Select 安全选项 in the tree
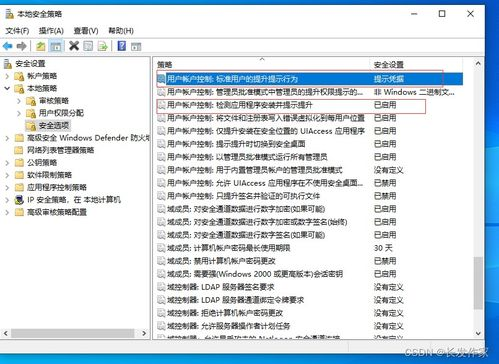This screenshot has width=499, height=364. [x=54, y=126]
